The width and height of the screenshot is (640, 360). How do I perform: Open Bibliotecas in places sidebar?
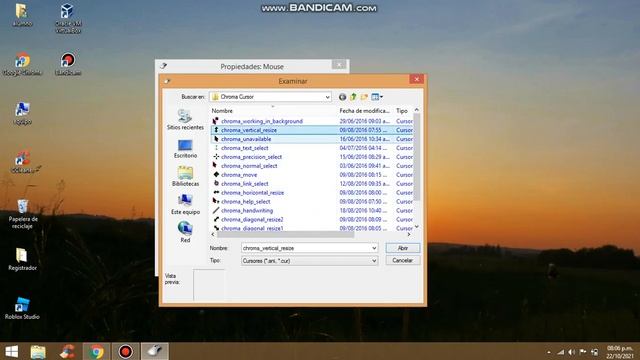[x=185, y=176]
